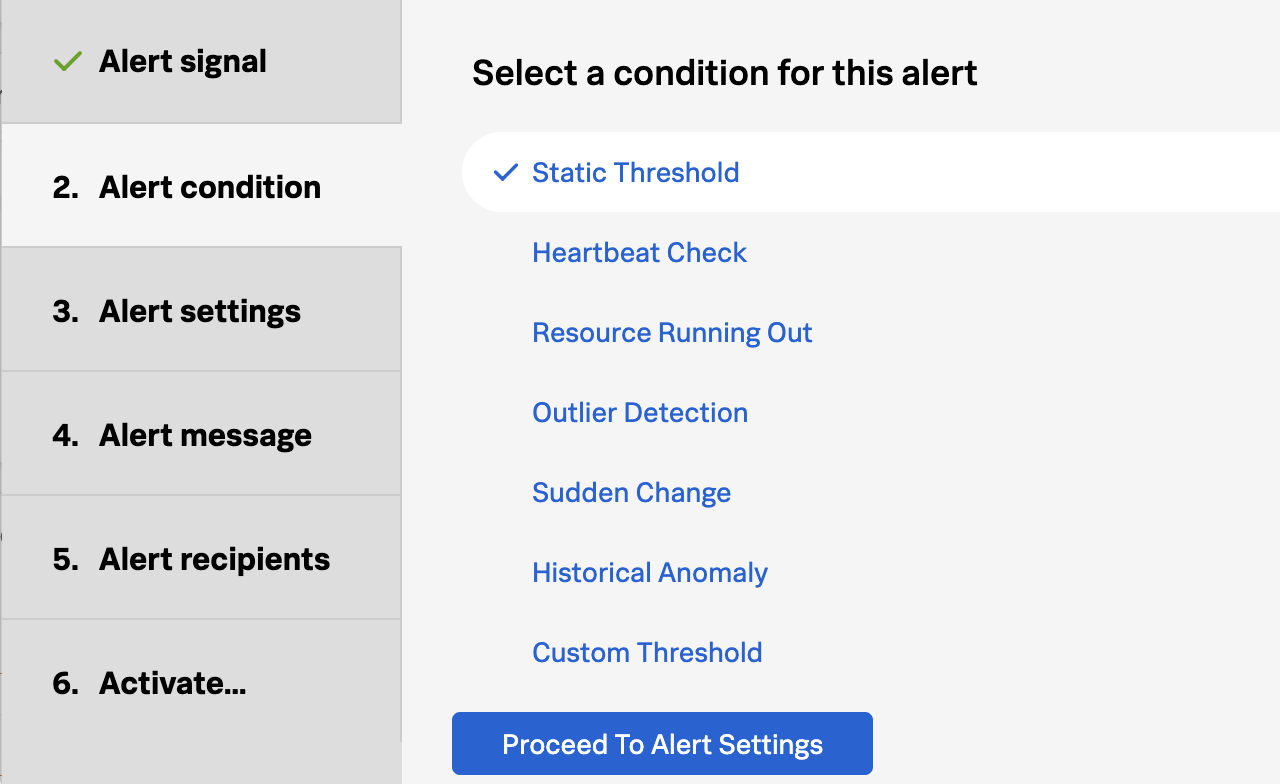
Task: Choose Heartbeat Check as the condition
Action: pyautogui.click(x=639, y=252)
